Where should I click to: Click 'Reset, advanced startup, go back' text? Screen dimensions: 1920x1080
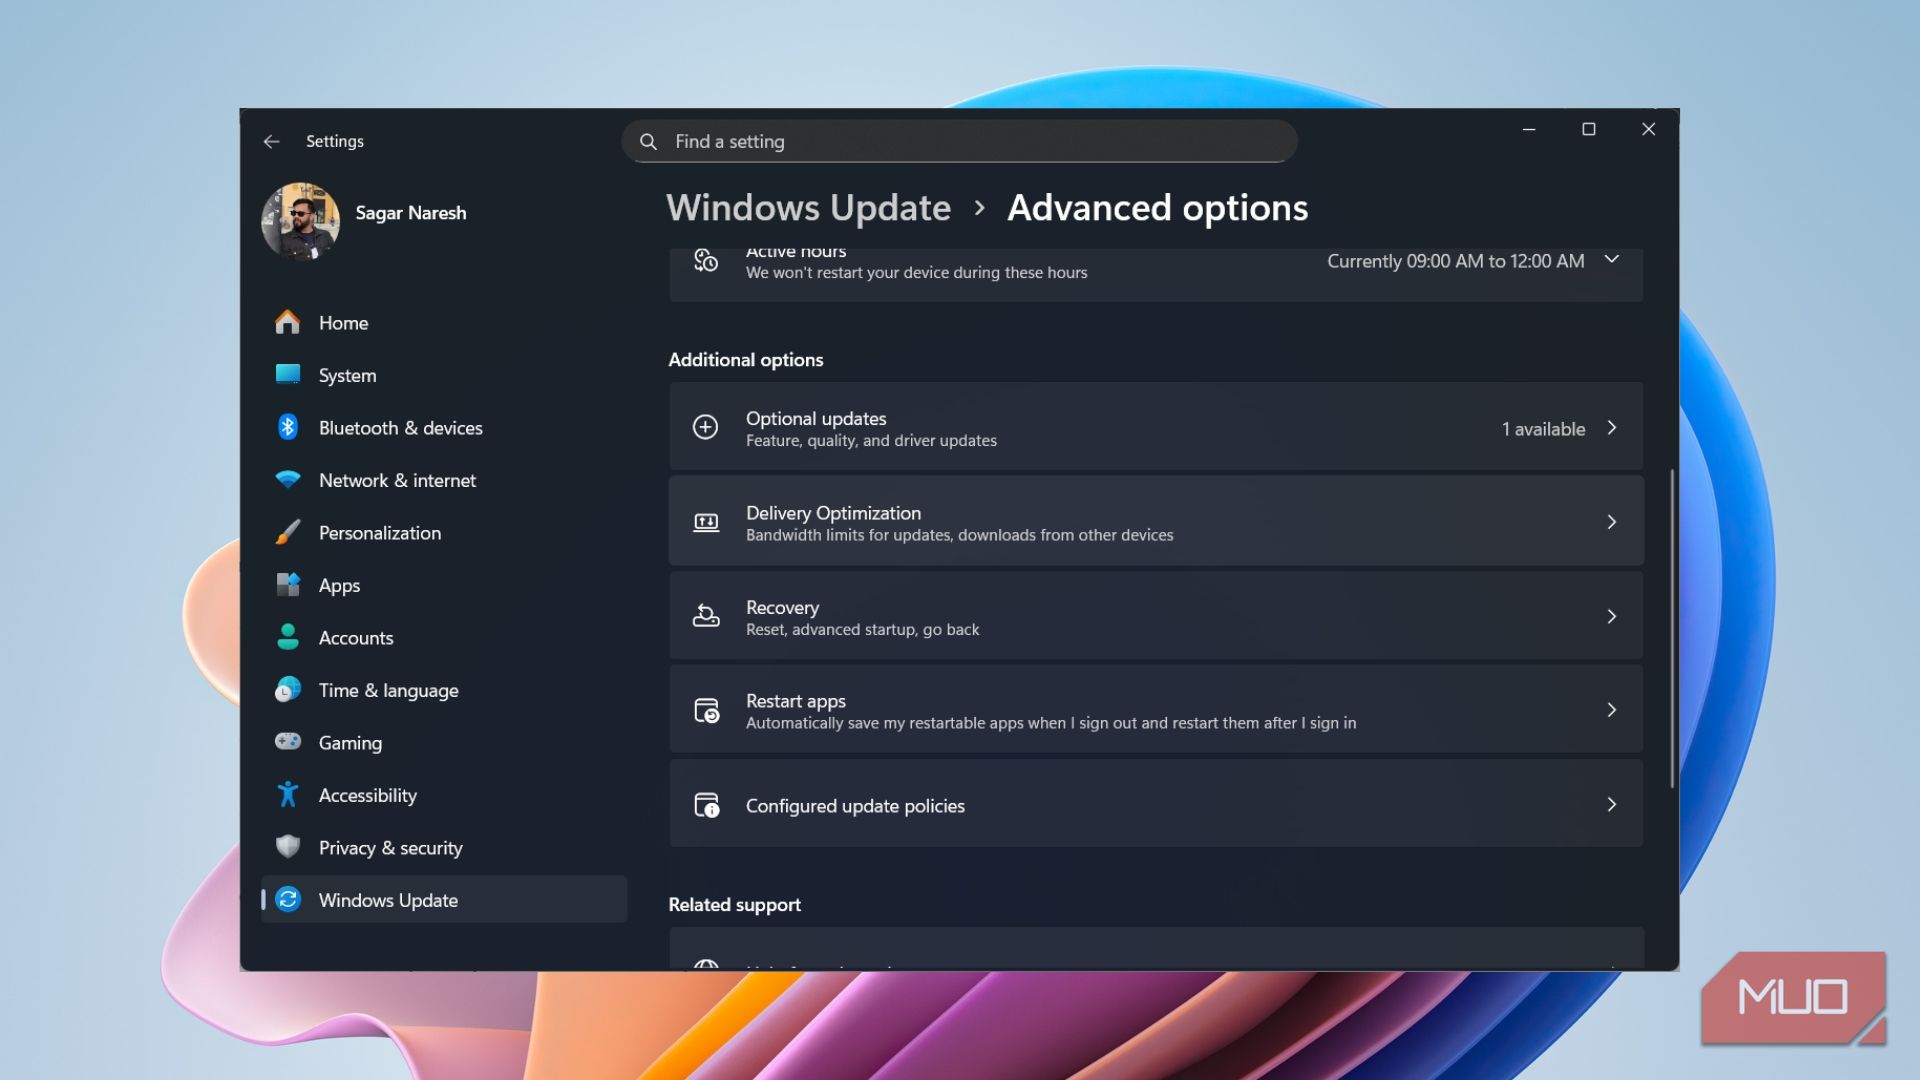(862, 630)
